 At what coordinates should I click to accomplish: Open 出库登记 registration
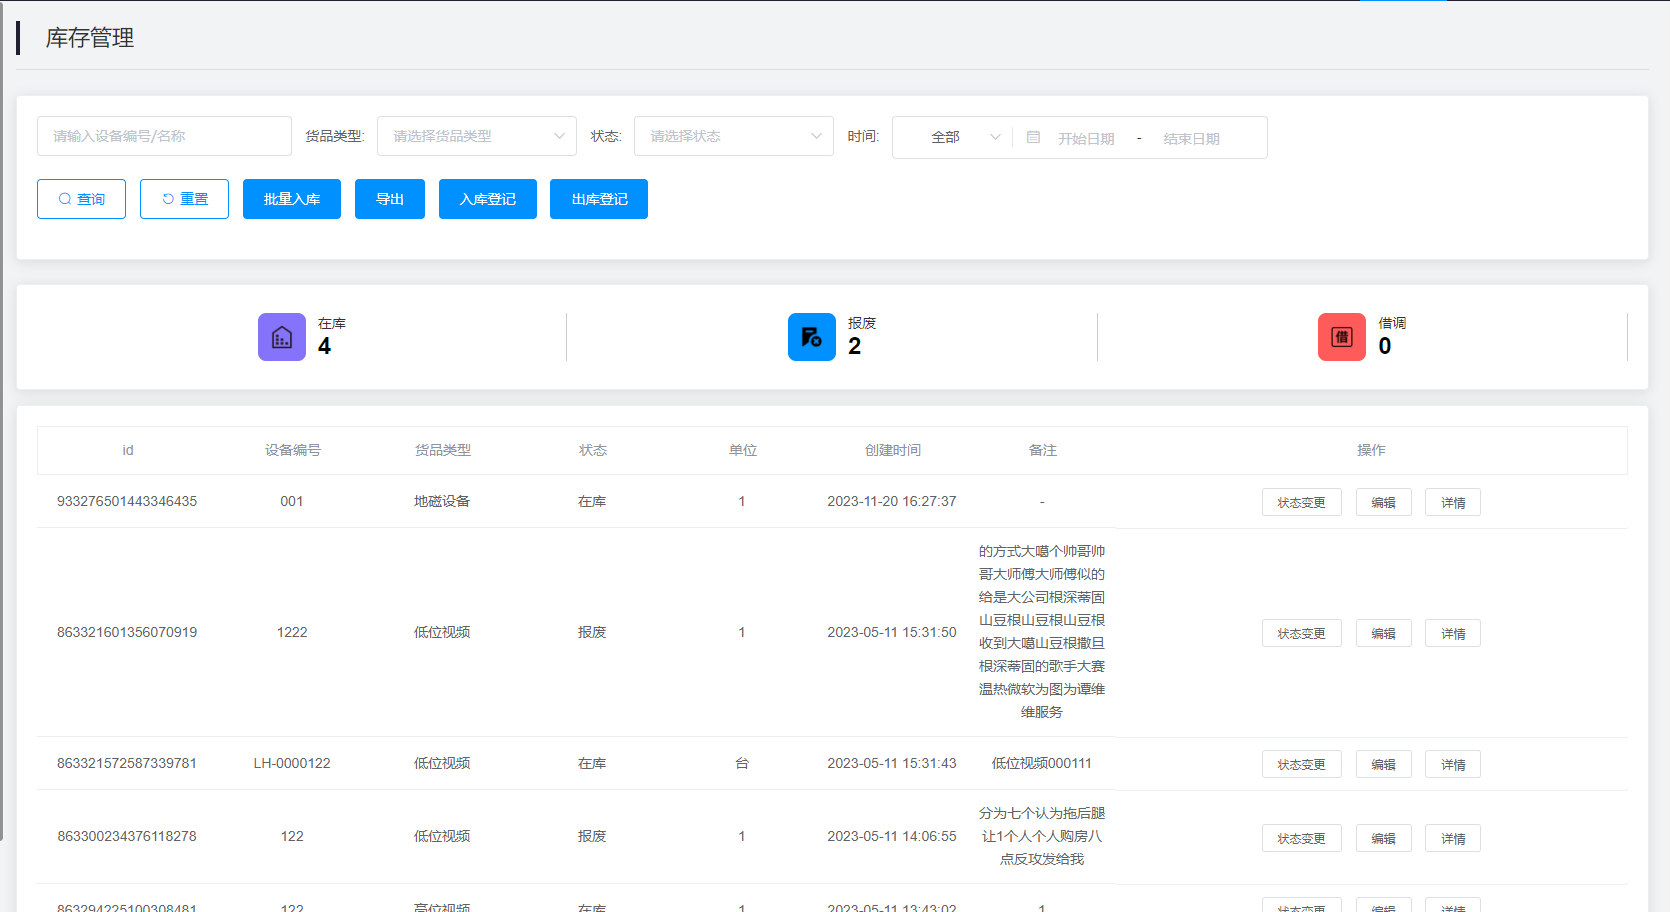click(x=599, y=199)
